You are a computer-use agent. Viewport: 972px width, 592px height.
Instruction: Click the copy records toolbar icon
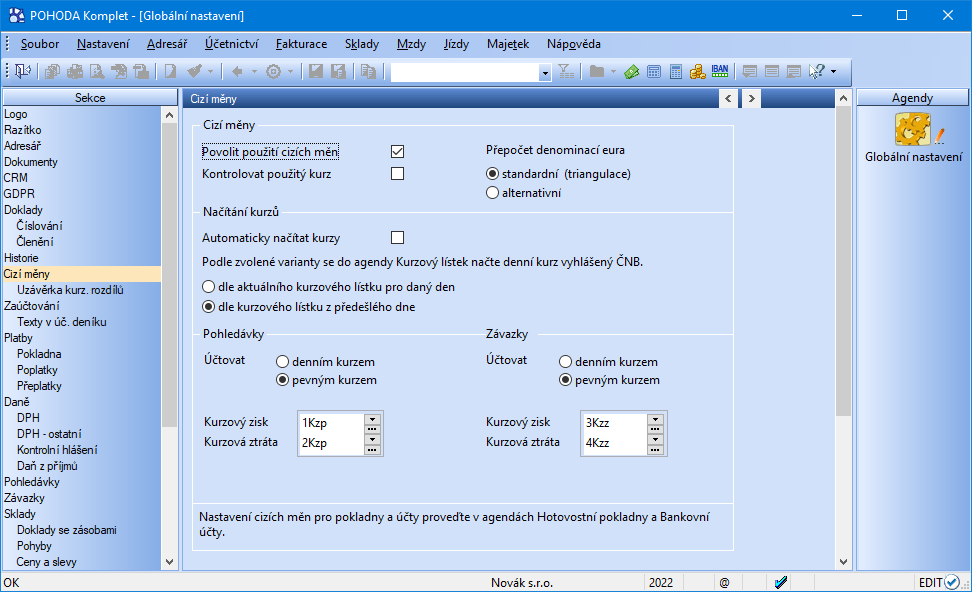[52, 72]
